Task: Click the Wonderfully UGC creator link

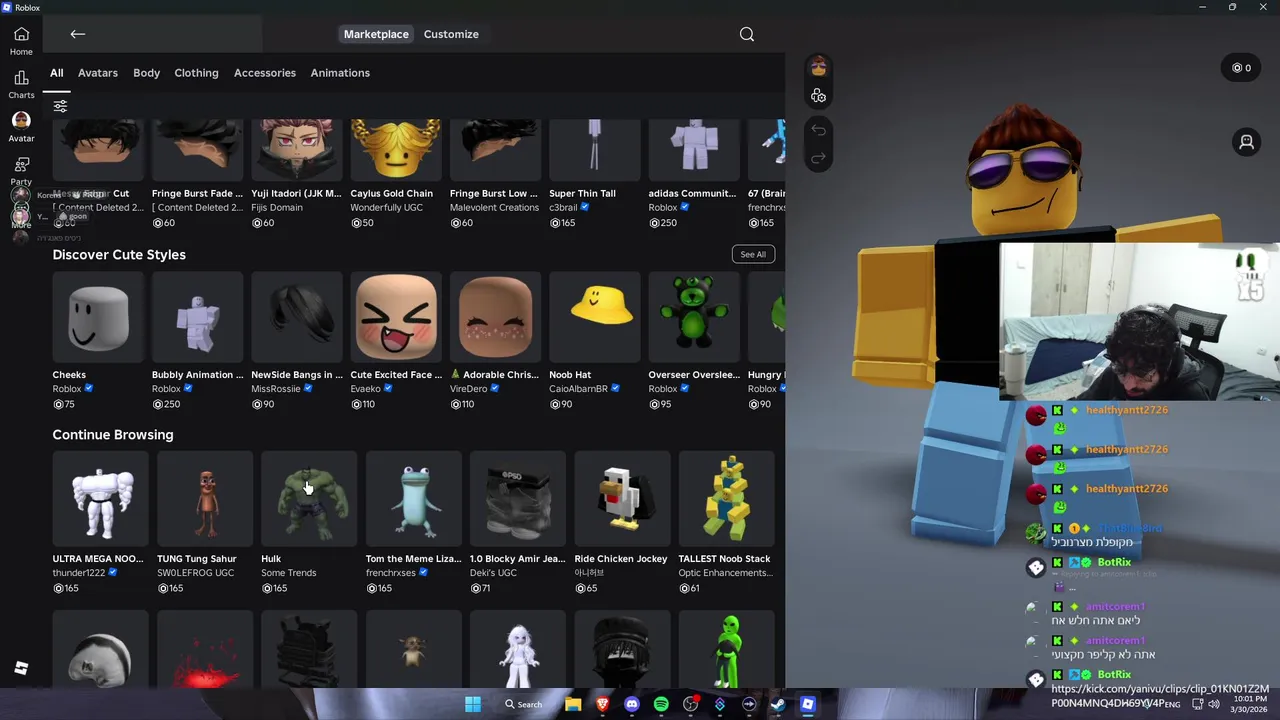Action: (x=386, y=208)
